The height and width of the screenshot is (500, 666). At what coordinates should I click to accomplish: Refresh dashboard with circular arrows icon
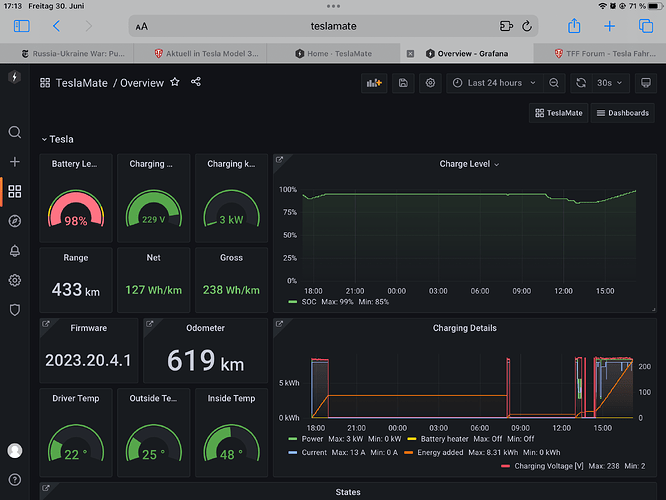581,83
